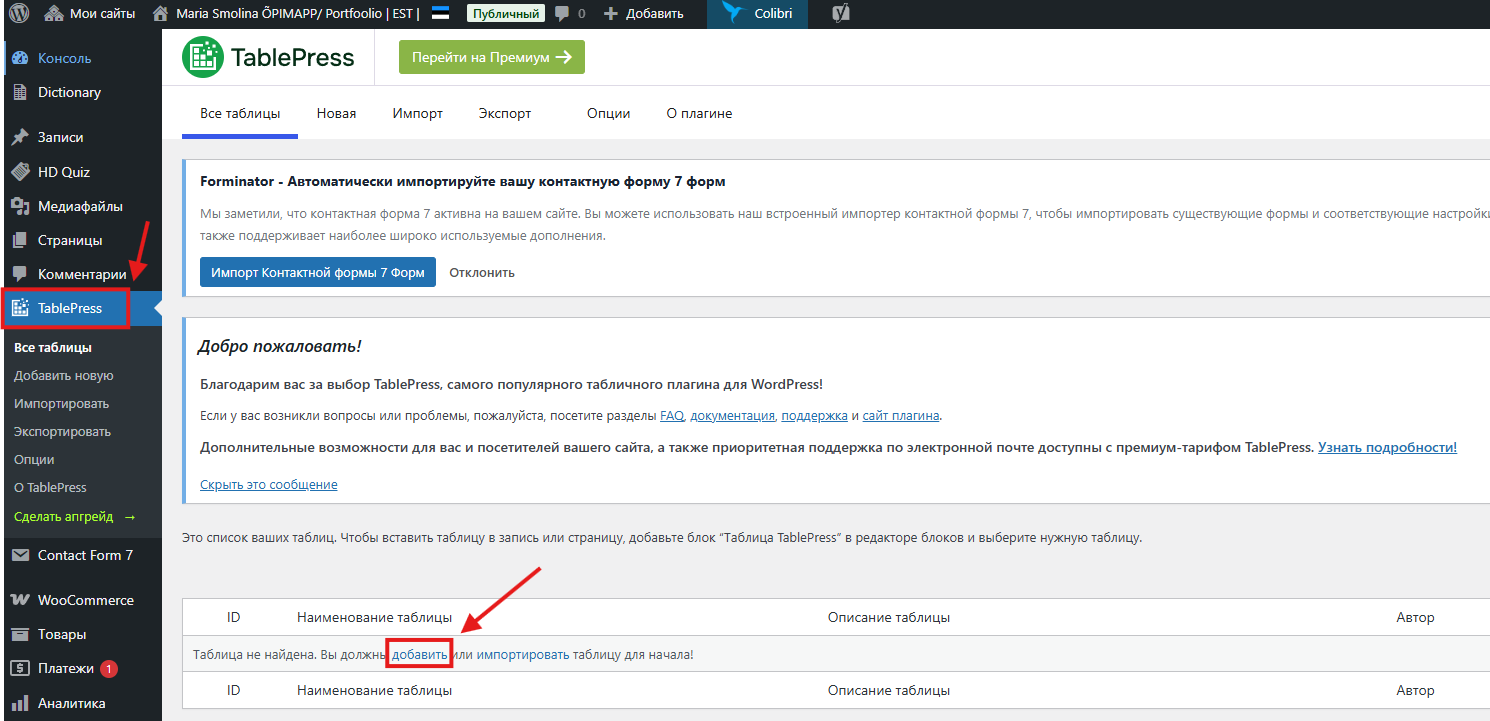Click Импорт Контактной формы 7 Форм button
This screenshot has height=721, width=1490.
point(318,272)
